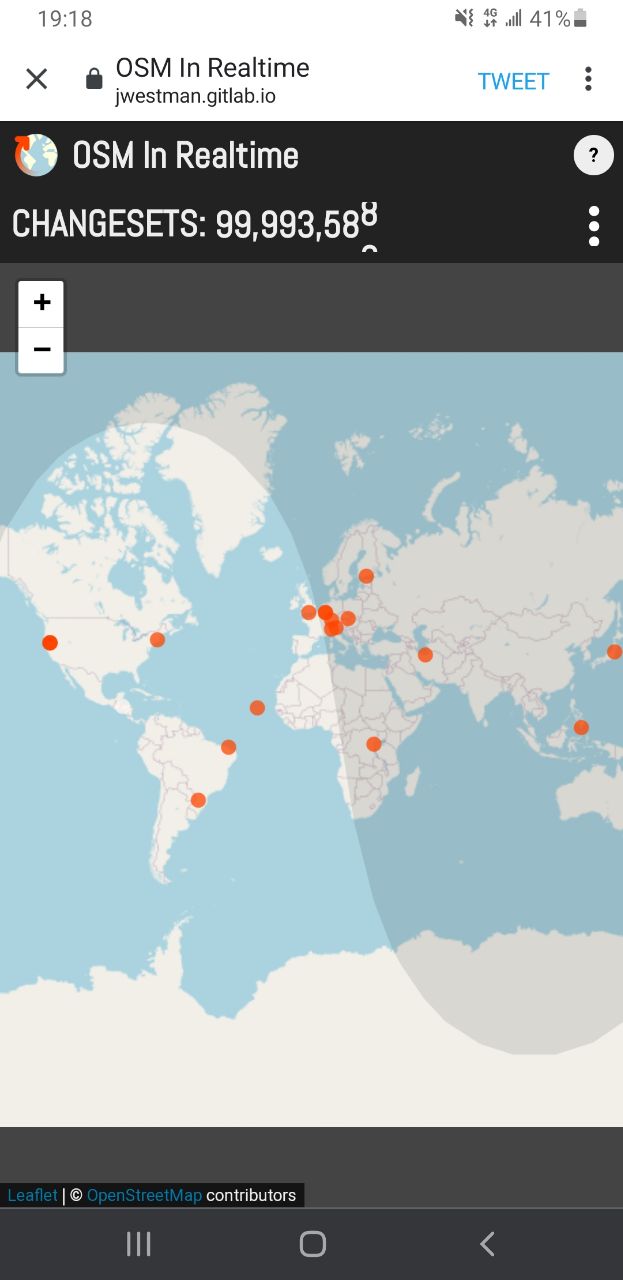
Task: Tap the muted sound icon in status bar
Action: (x=464, y=18)
